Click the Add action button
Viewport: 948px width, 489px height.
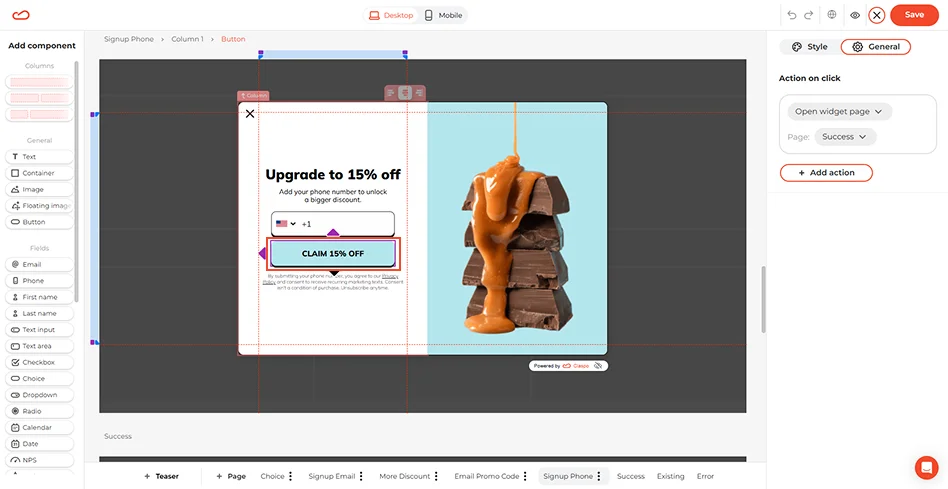point(826,173)
